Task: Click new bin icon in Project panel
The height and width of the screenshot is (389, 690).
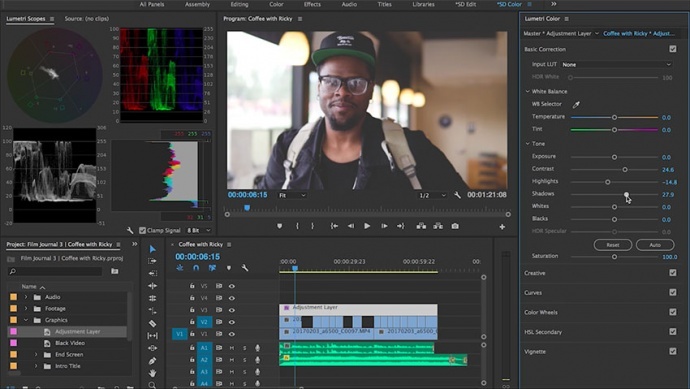Action: pyautogui.click(x=114, y=271)
